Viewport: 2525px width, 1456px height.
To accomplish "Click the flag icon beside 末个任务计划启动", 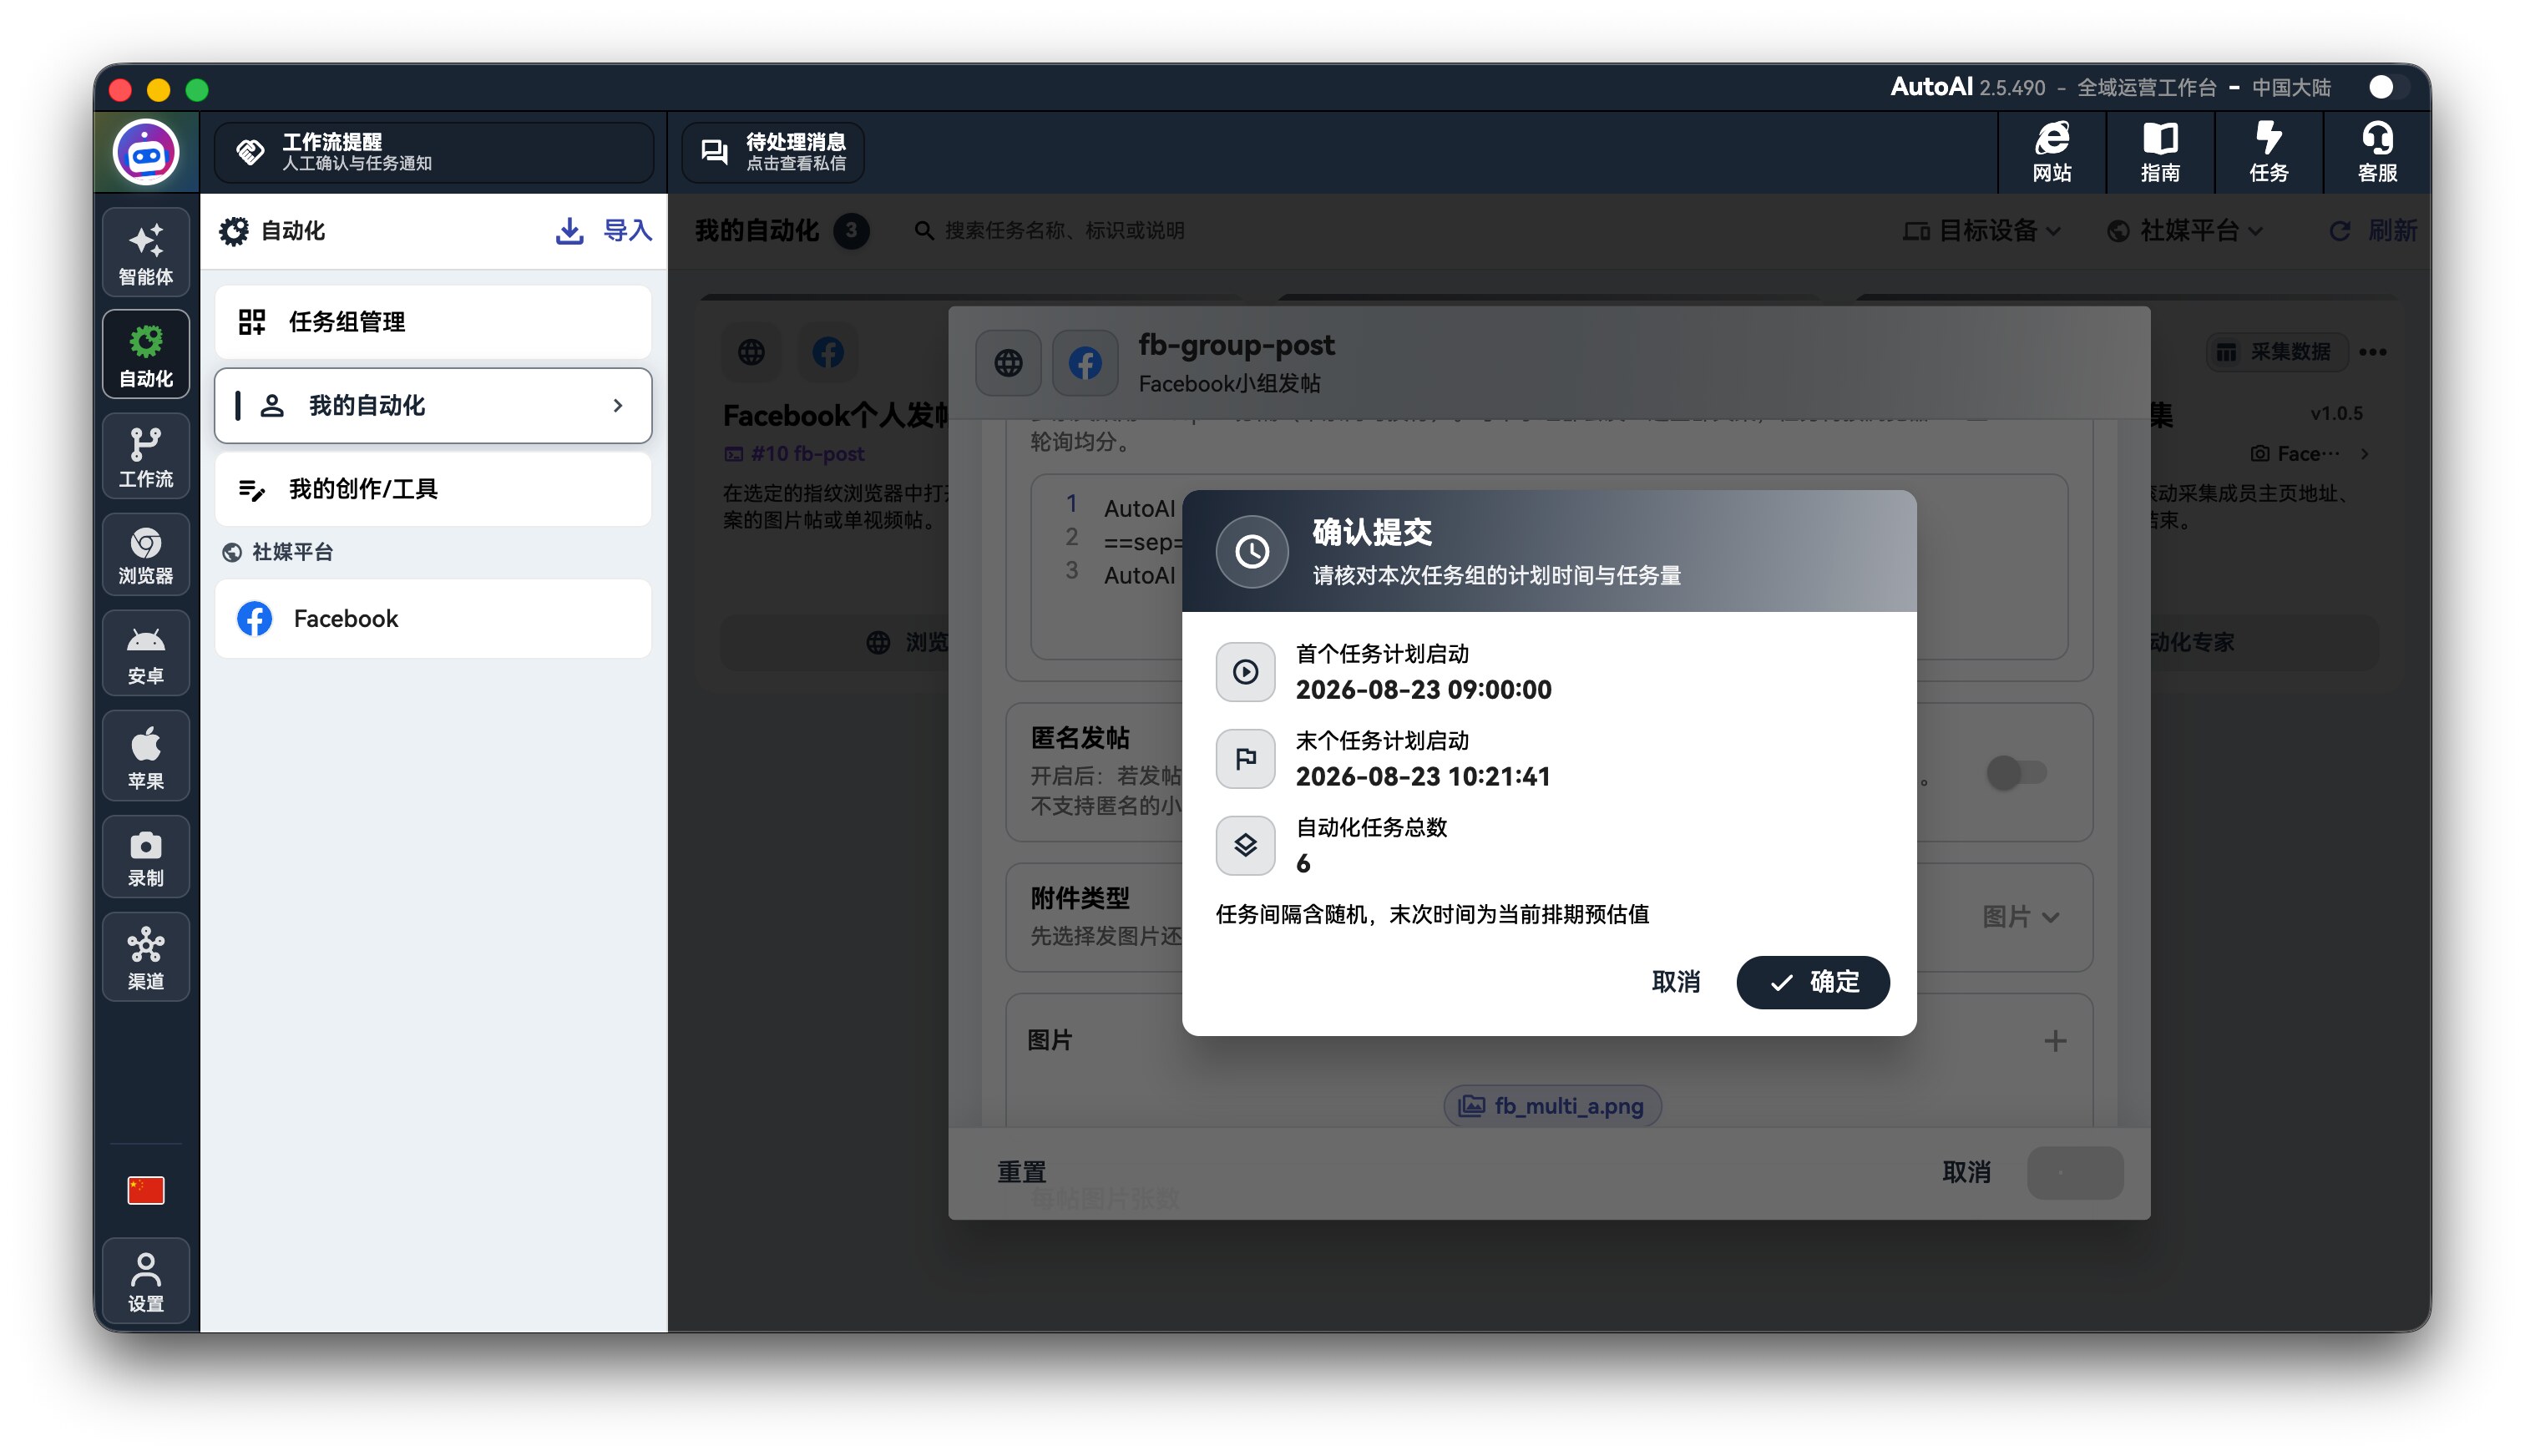I will 1245,759.
